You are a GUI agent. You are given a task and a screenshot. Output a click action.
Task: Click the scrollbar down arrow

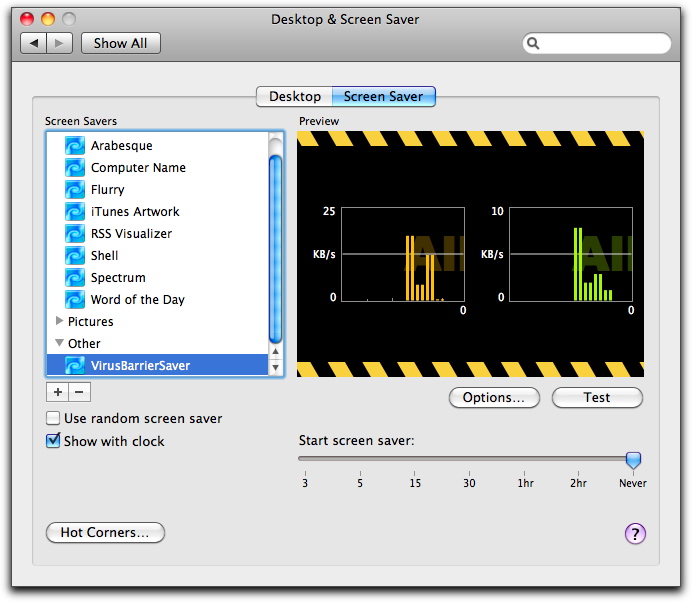275,367
